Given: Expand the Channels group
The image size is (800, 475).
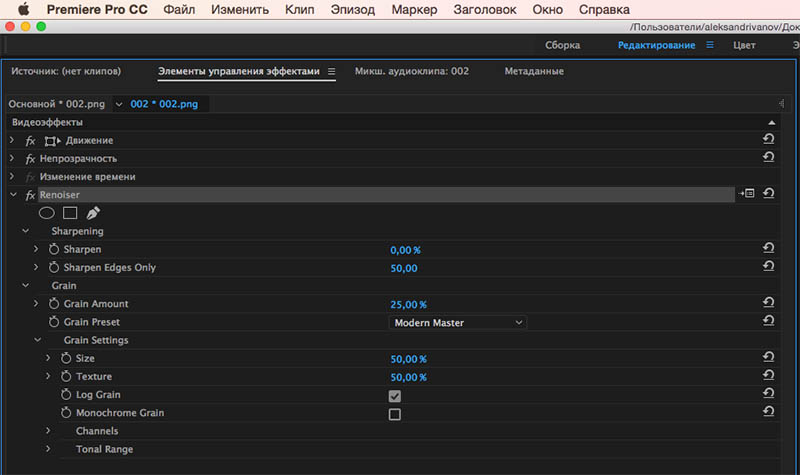Looking at the screenshot, I should 48,431.
